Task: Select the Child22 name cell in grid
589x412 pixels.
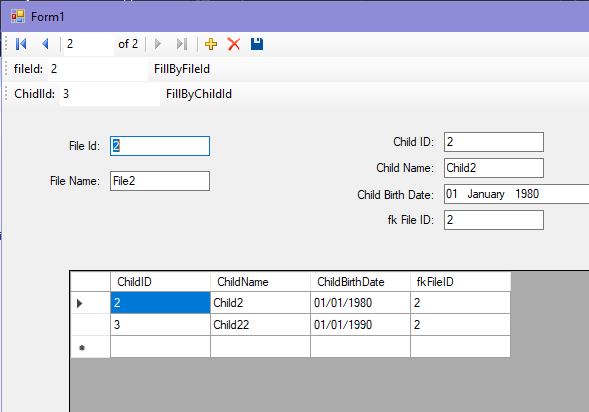Action: click(260, 324)
